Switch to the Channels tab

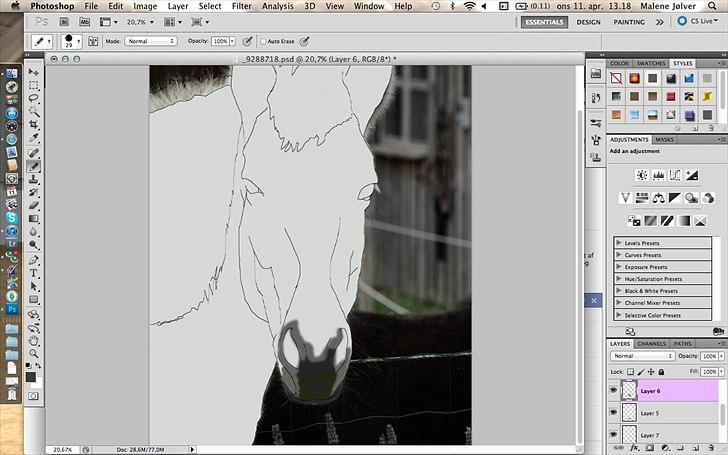click(x=652, y=344)
